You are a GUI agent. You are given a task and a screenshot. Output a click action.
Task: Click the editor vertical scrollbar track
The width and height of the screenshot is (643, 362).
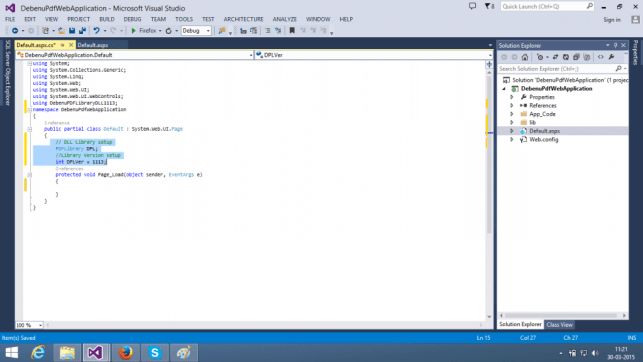tap(489, 194)
